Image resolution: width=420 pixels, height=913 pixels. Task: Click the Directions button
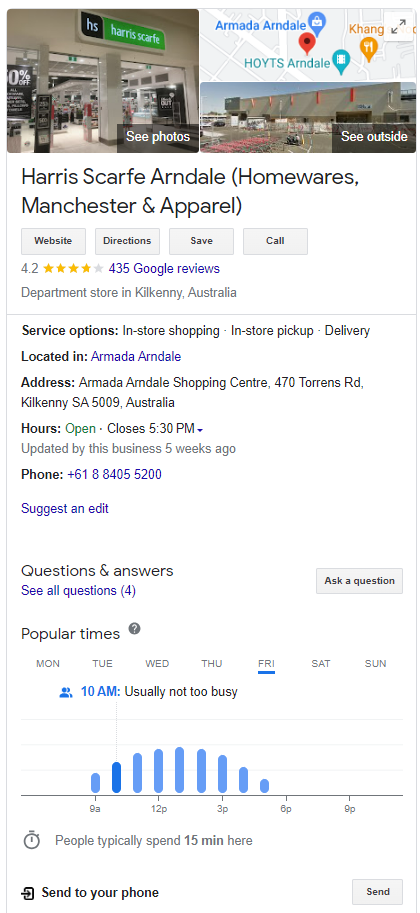(127, 241)
